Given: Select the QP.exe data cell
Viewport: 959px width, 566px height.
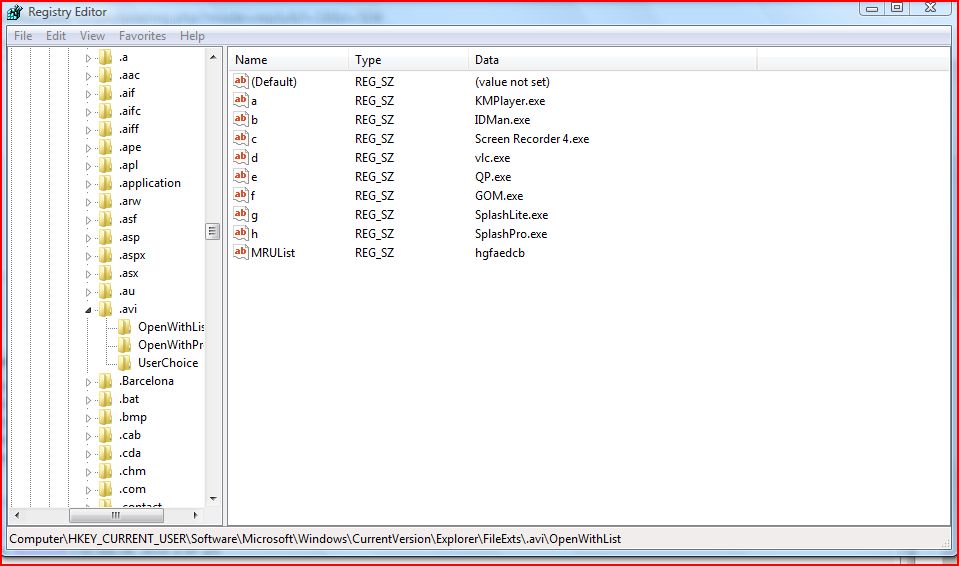Looking at the screenshot, I should [x=493, y=177].
